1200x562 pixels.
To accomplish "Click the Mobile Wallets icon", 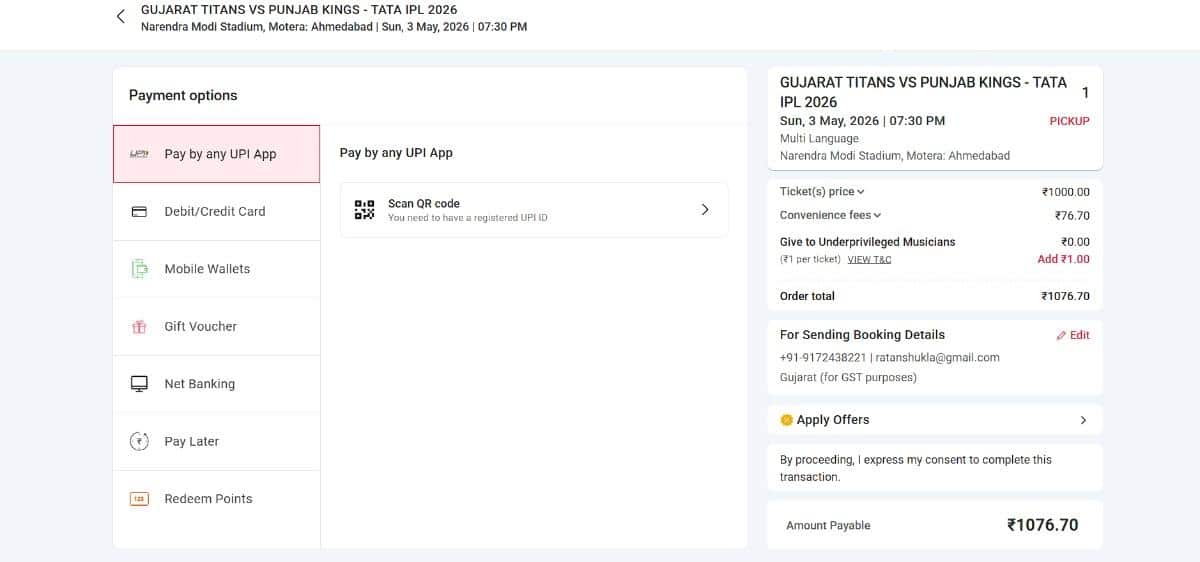I will pyautogui.click(x=140, y=269).
